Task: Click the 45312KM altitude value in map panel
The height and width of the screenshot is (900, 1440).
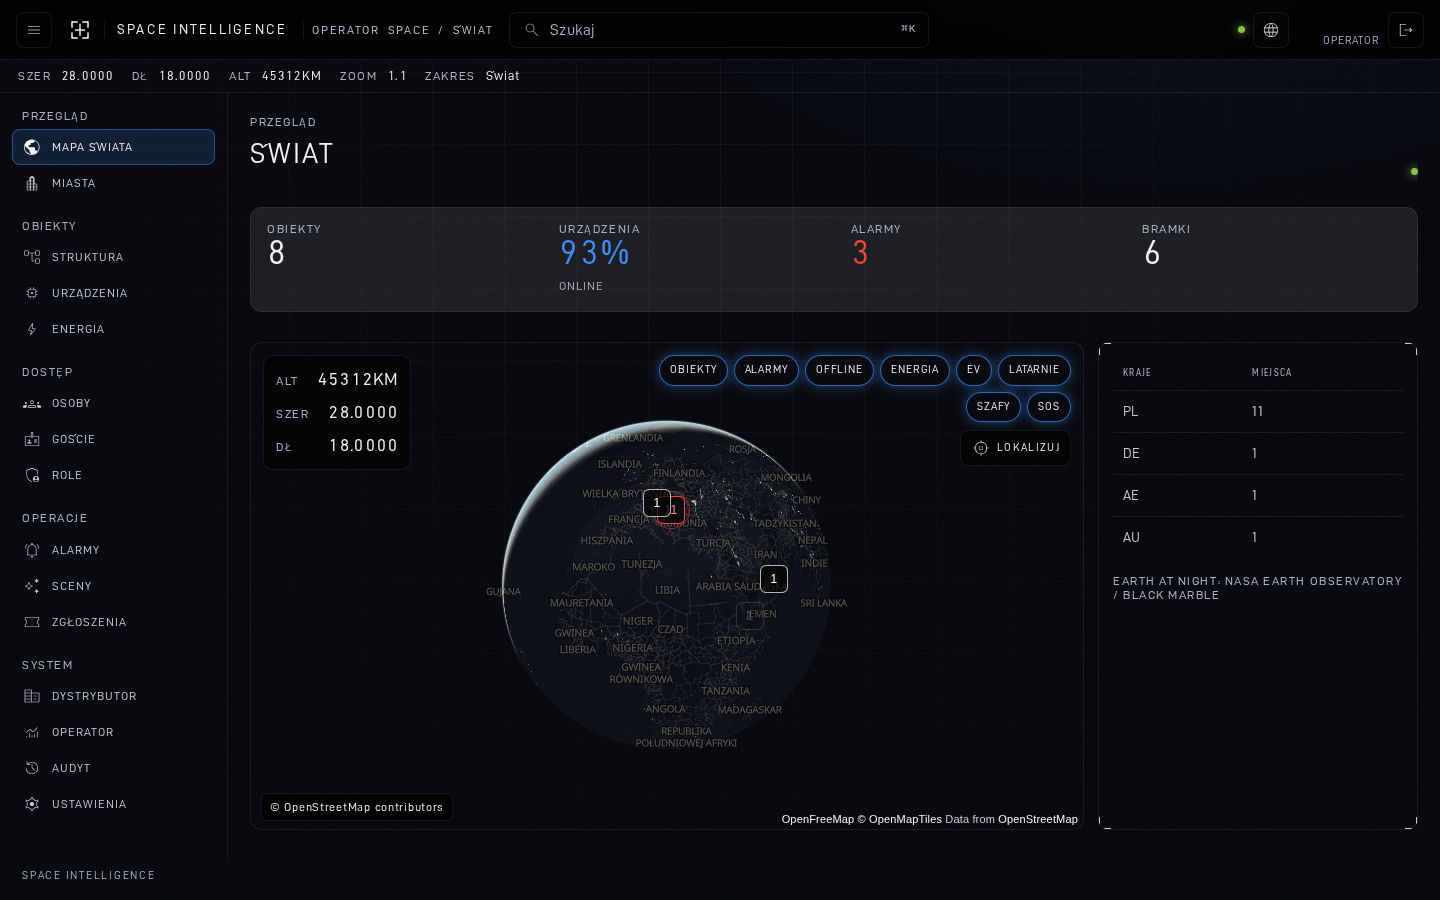Action: click(358, 380)
